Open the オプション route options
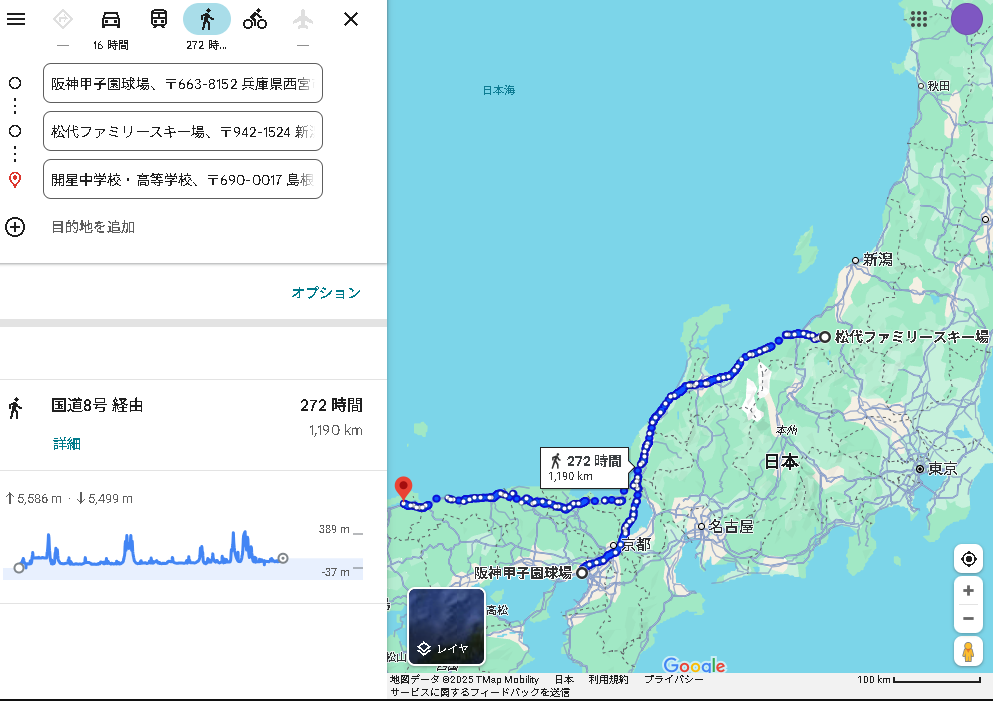The image size is (993, 701). 326,293
